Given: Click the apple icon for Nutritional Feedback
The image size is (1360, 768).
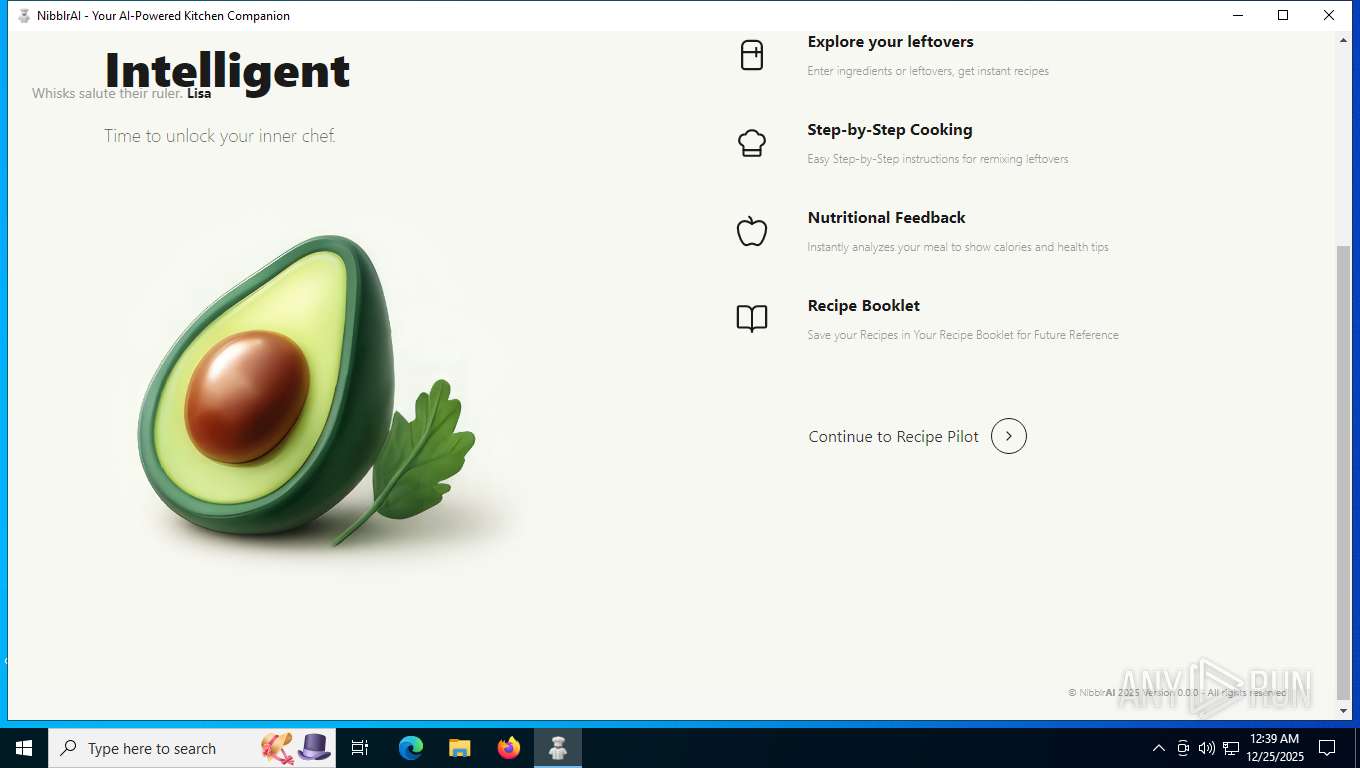Looking at the screenshot, I should [x=752, y=231].
